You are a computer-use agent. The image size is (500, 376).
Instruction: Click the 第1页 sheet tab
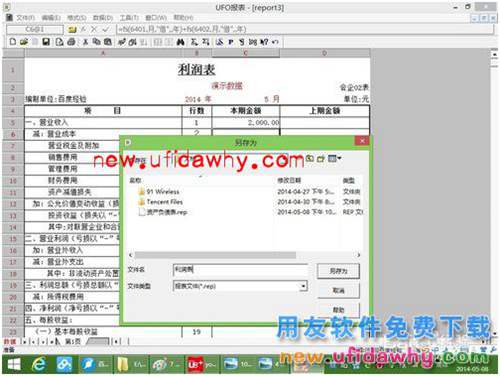pyautogui.click(x=72, y=341)
